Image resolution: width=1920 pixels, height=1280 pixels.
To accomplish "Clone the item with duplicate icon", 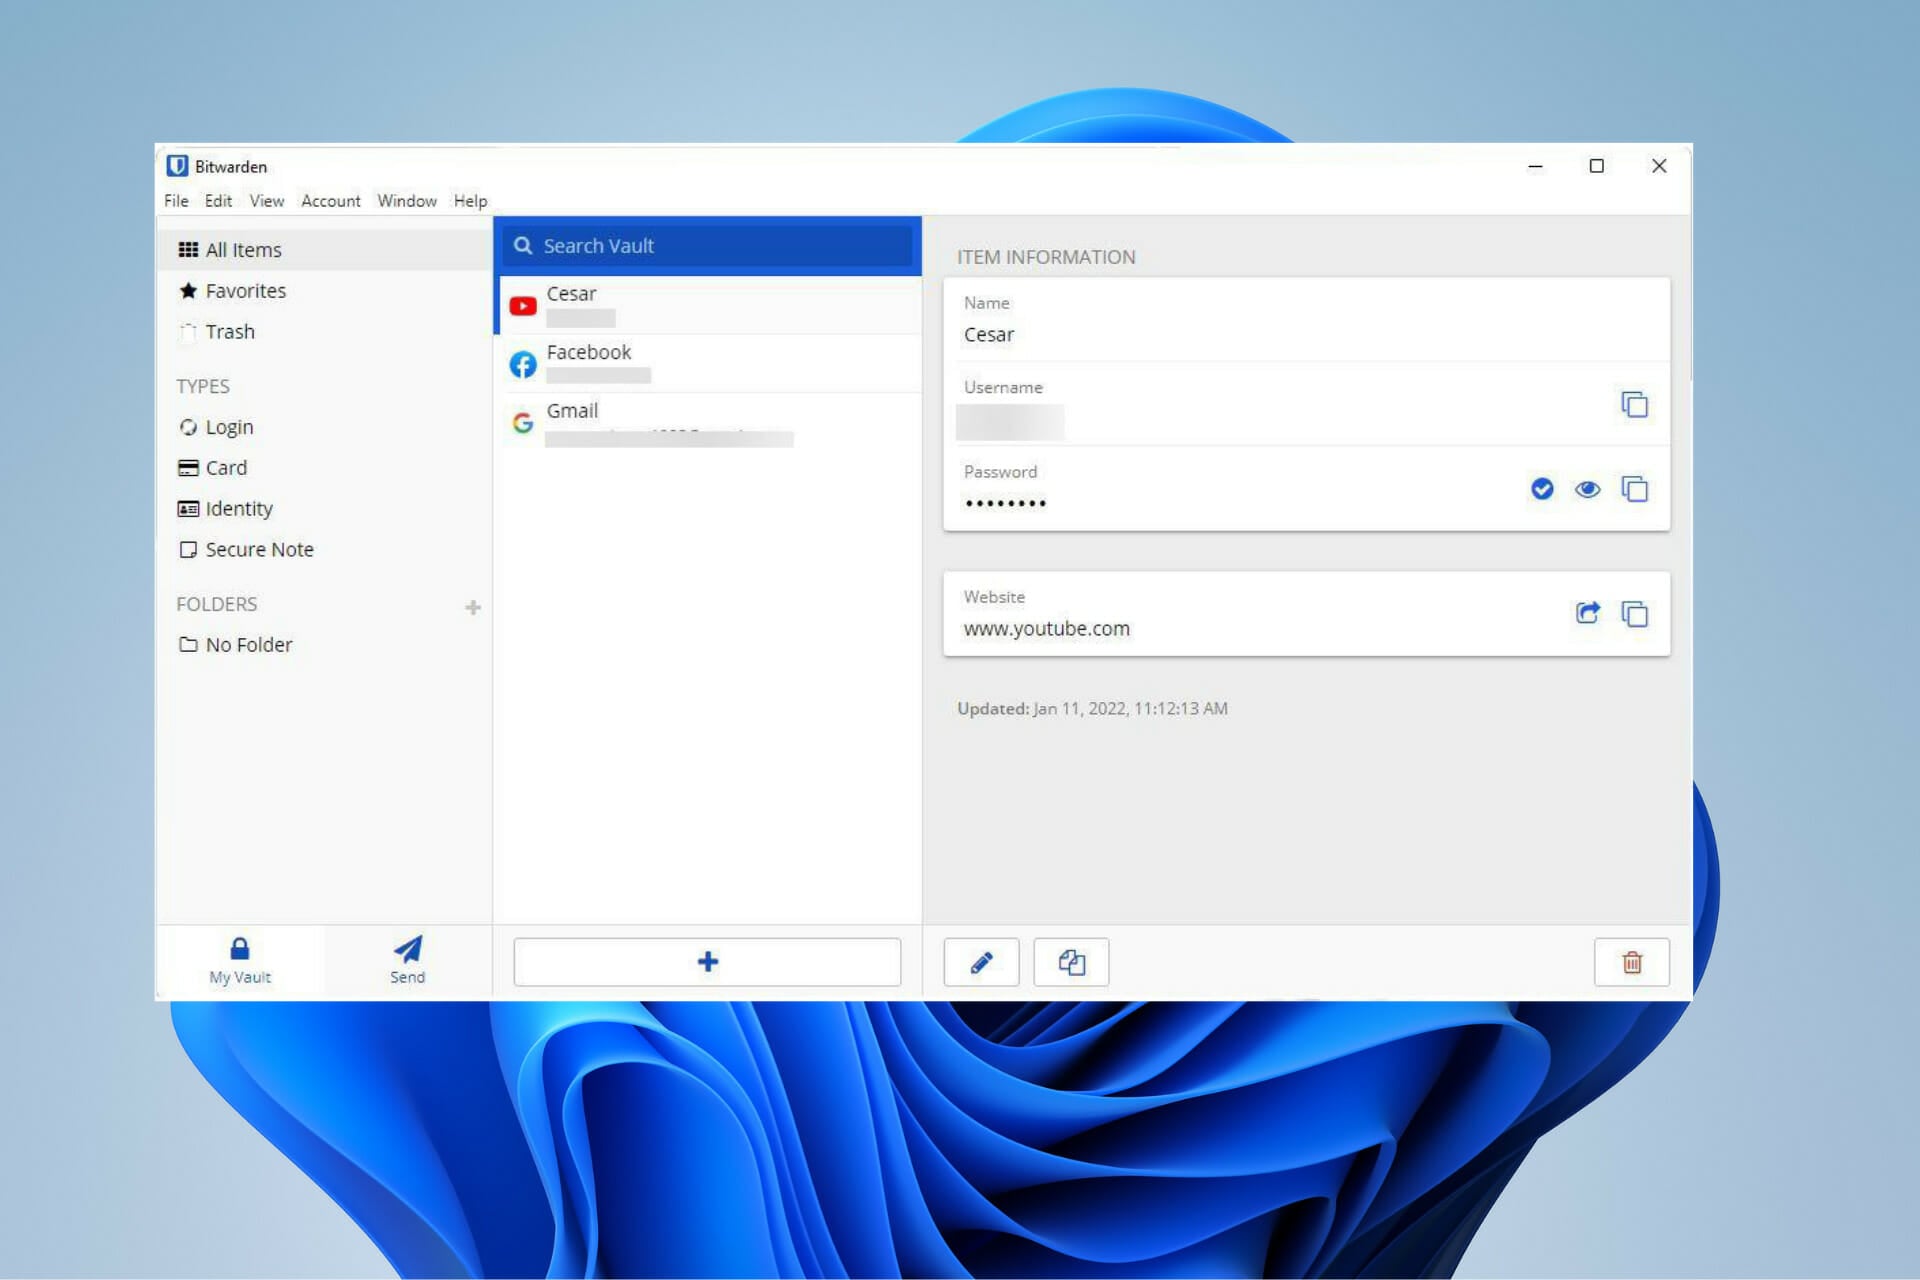I will click(1071, 962).
